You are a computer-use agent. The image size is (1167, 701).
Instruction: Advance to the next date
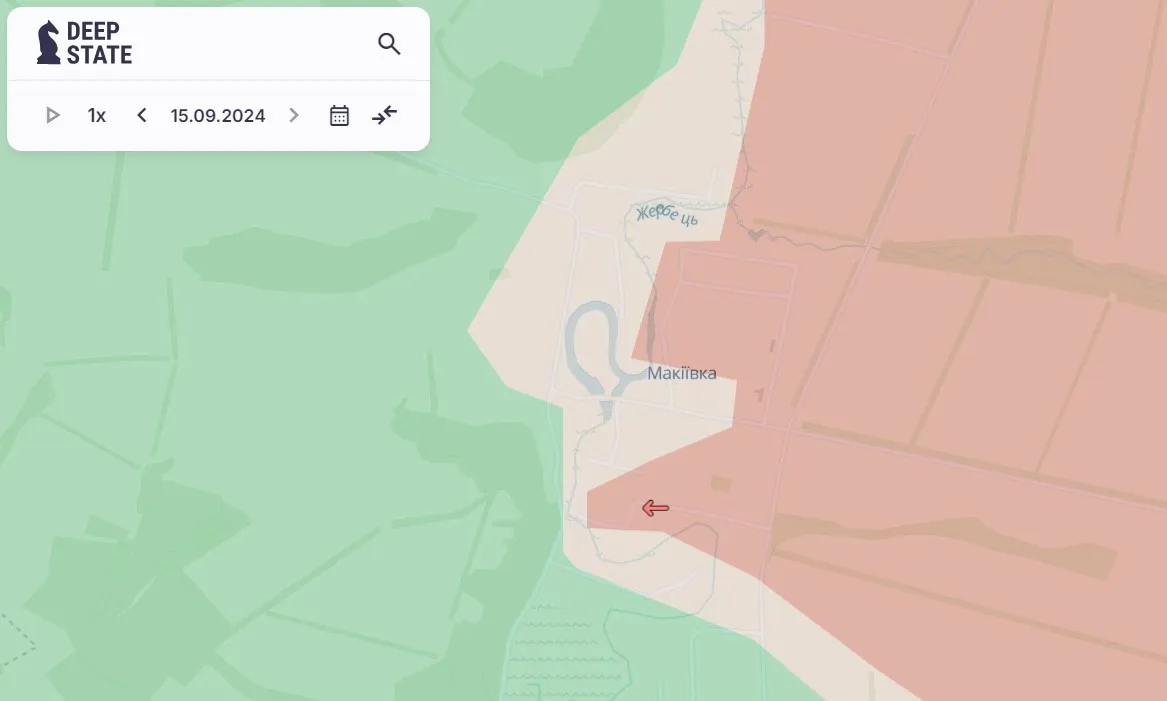[294, 116]
